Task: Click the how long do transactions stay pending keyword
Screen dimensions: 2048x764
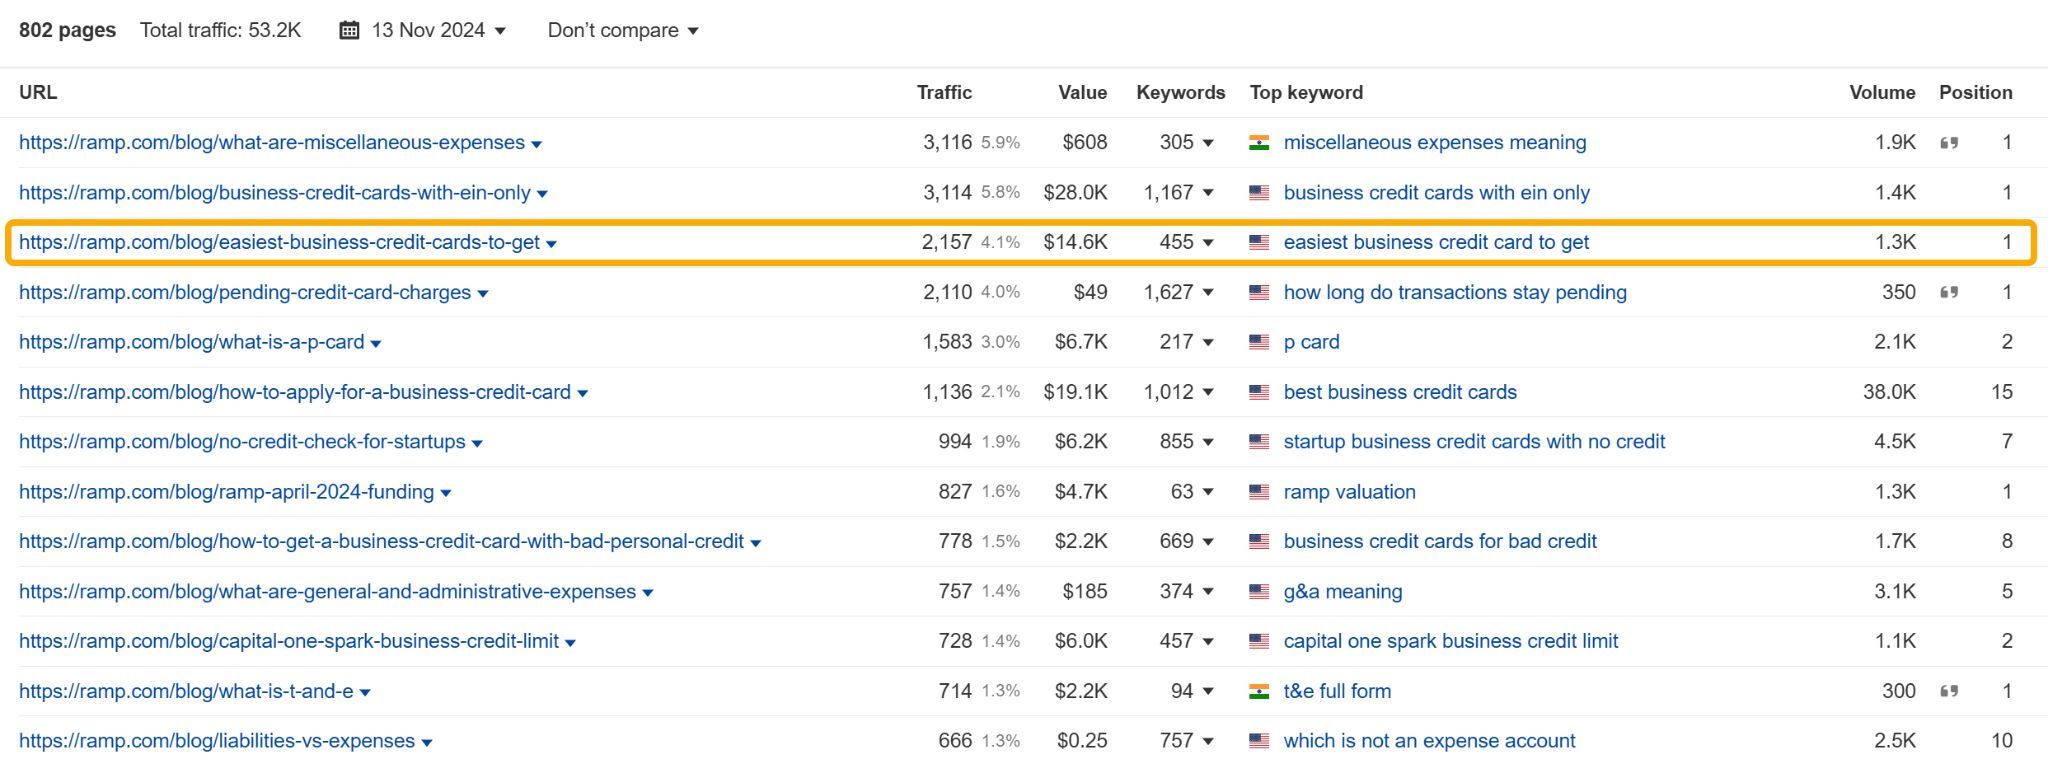Action: coord(1455,292)
